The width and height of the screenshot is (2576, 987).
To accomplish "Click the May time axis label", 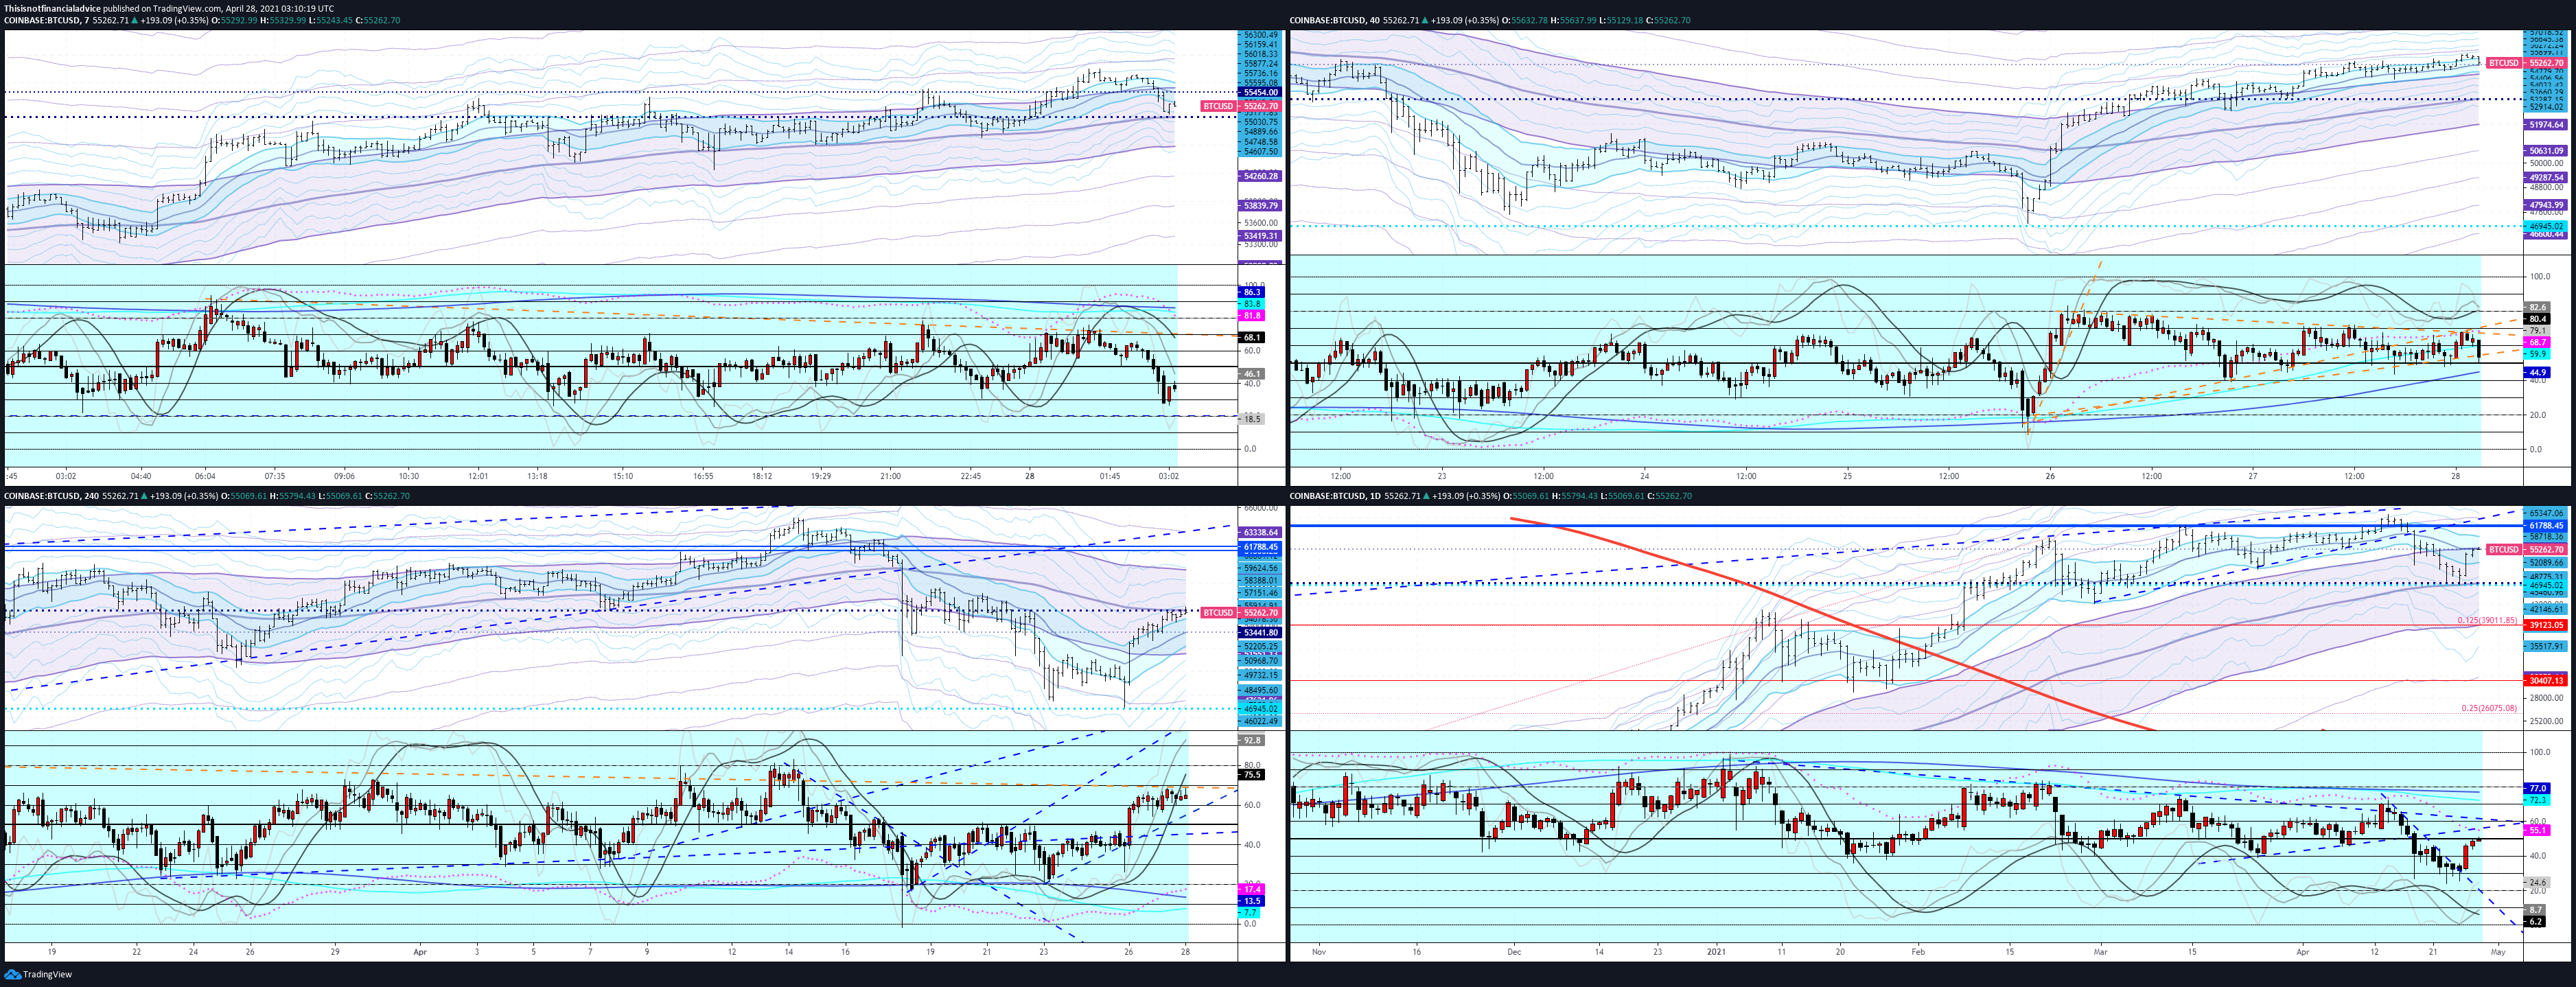I will (x=2498, y=952).
